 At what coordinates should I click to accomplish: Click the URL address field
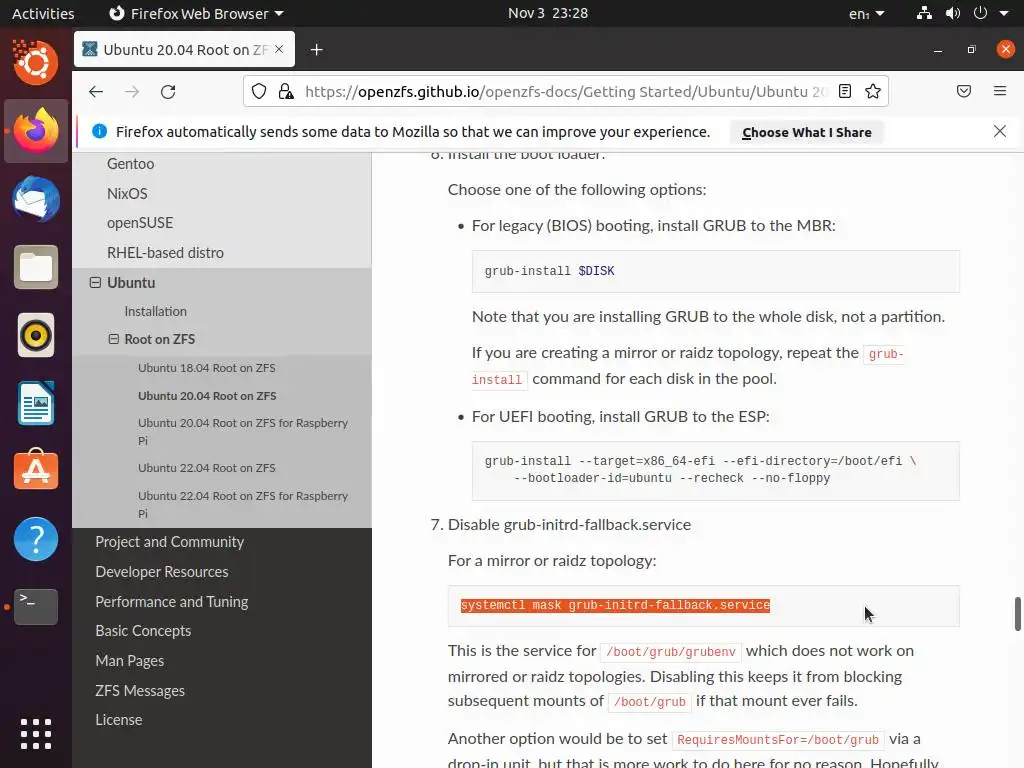point(566,91)
